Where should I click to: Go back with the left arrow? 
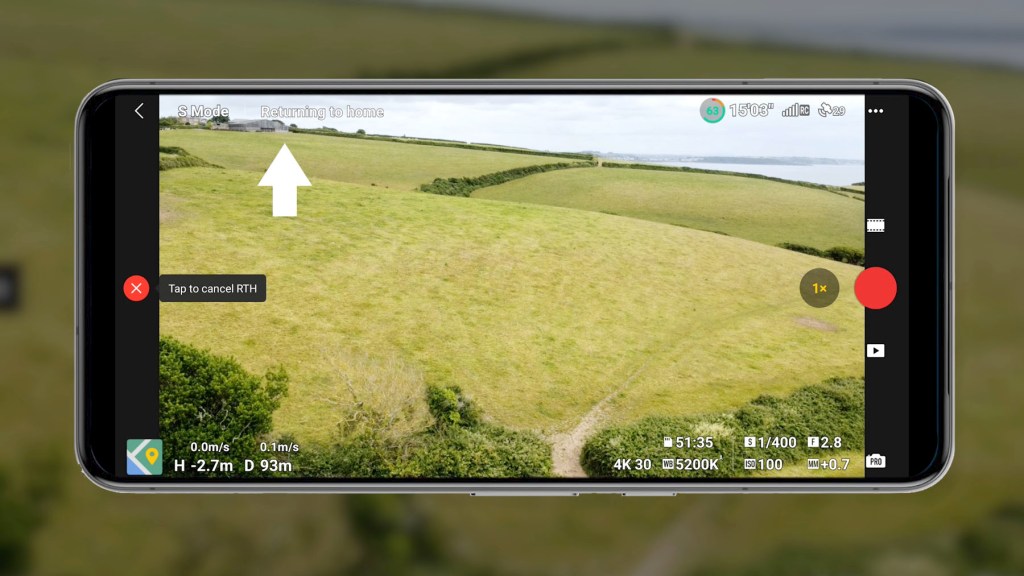coord(138,111)
